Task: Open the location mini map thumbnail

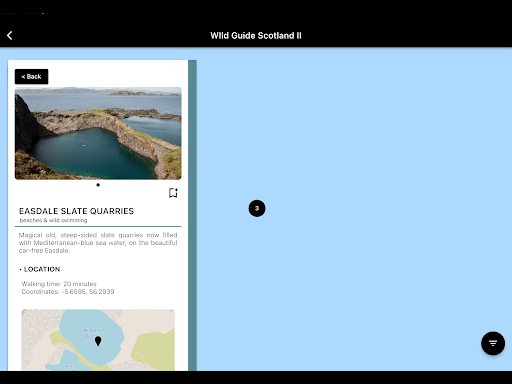Action: [x=98, y=340]
